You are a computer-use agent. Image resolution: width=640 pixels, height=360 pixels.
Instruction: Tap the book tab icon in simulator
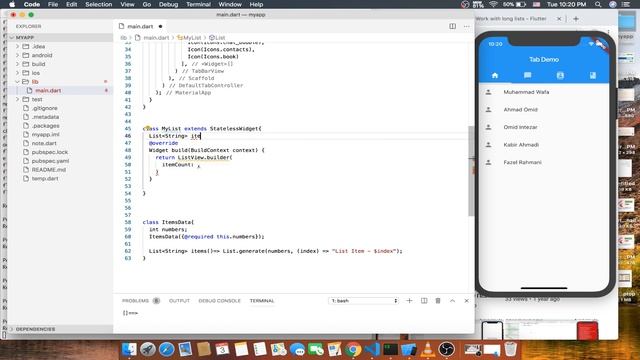[x=593, y=76]
